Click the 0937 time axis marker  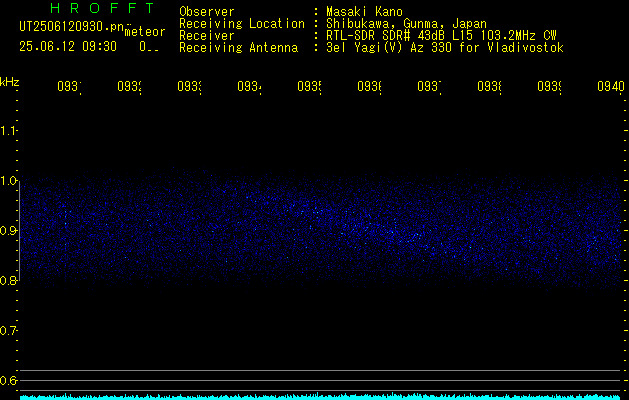pos(429,87)
